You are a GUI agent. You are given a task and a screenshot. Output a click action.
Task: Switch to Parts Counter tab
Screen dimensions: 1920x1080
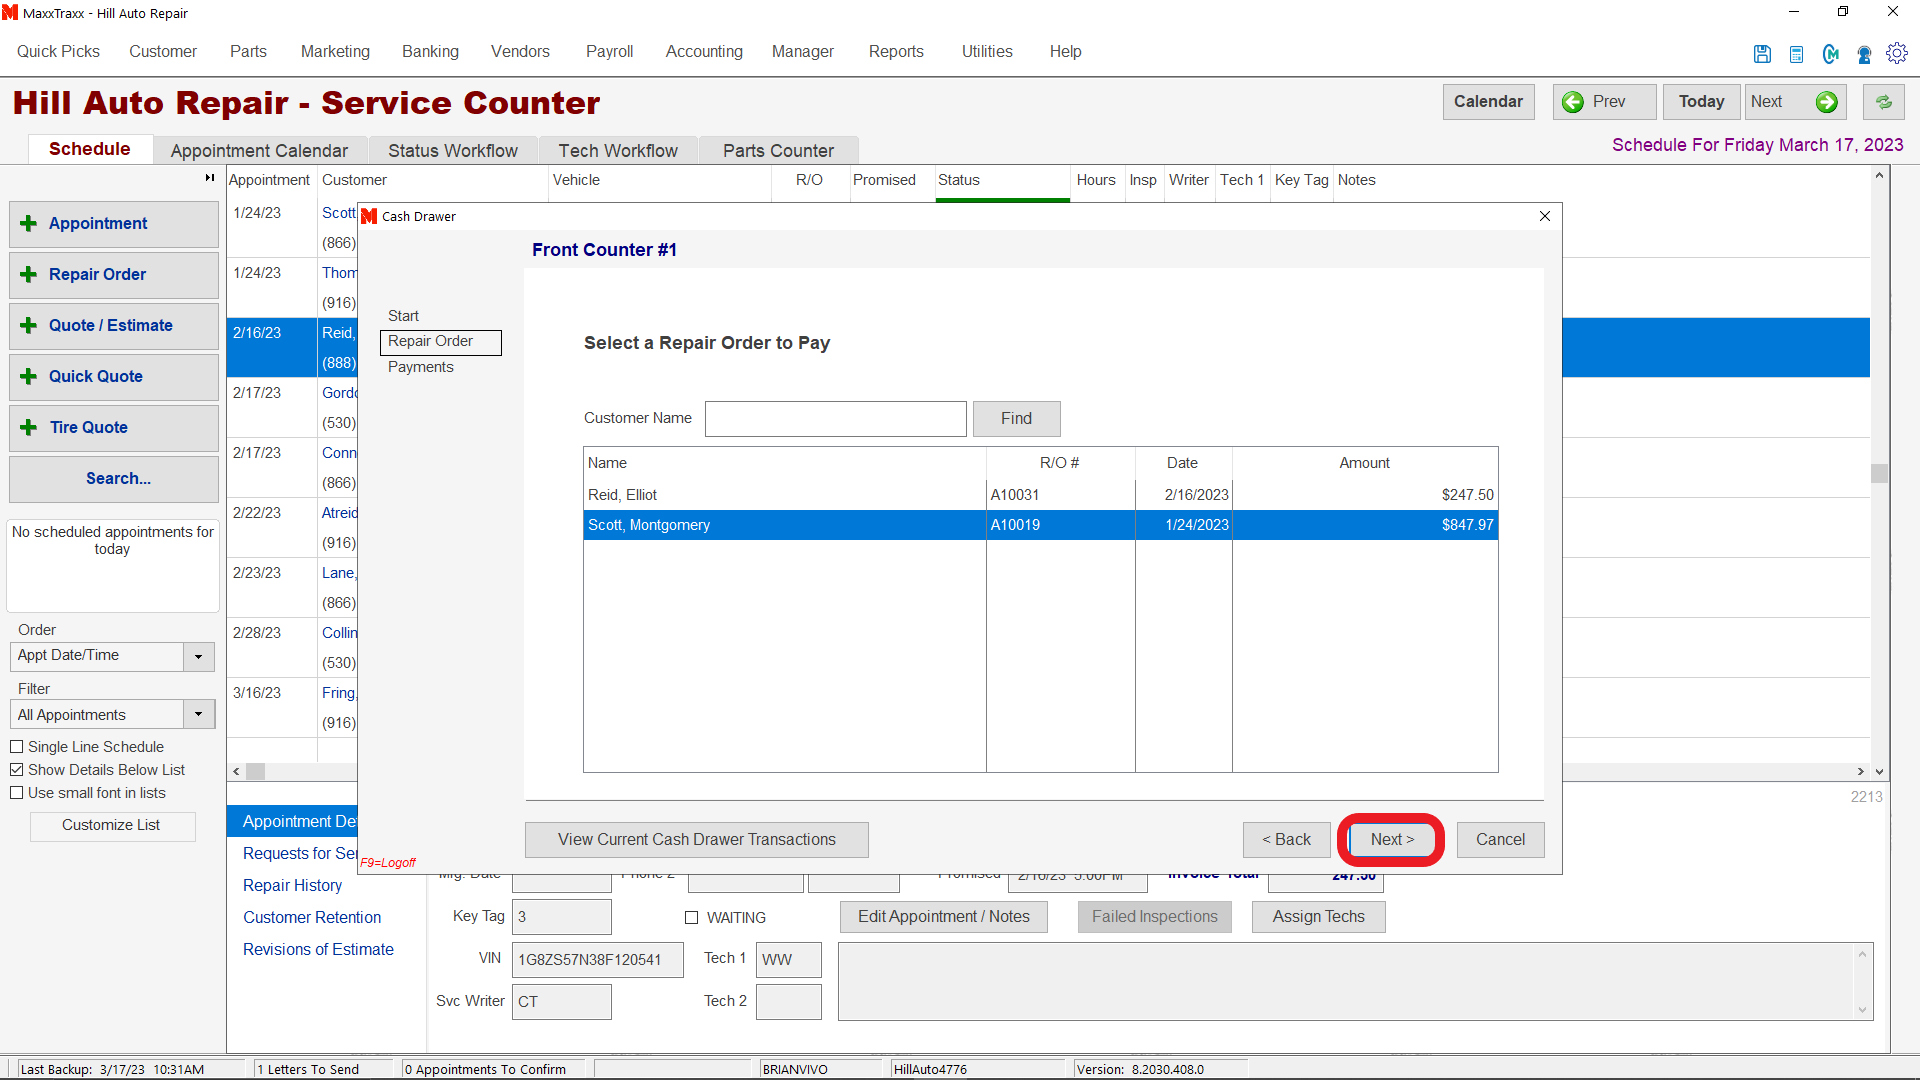(x=778, y=151)
